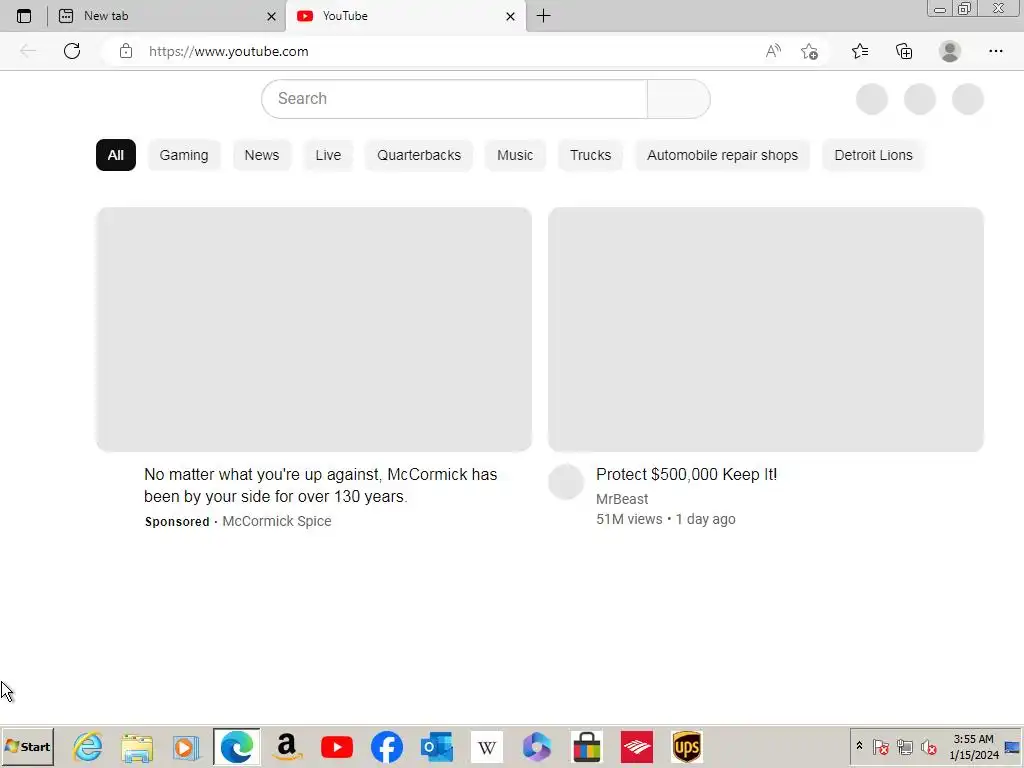Click the Action Center flag tray icon
This screenshot has height=768, width=1024.
click(880, 746)
